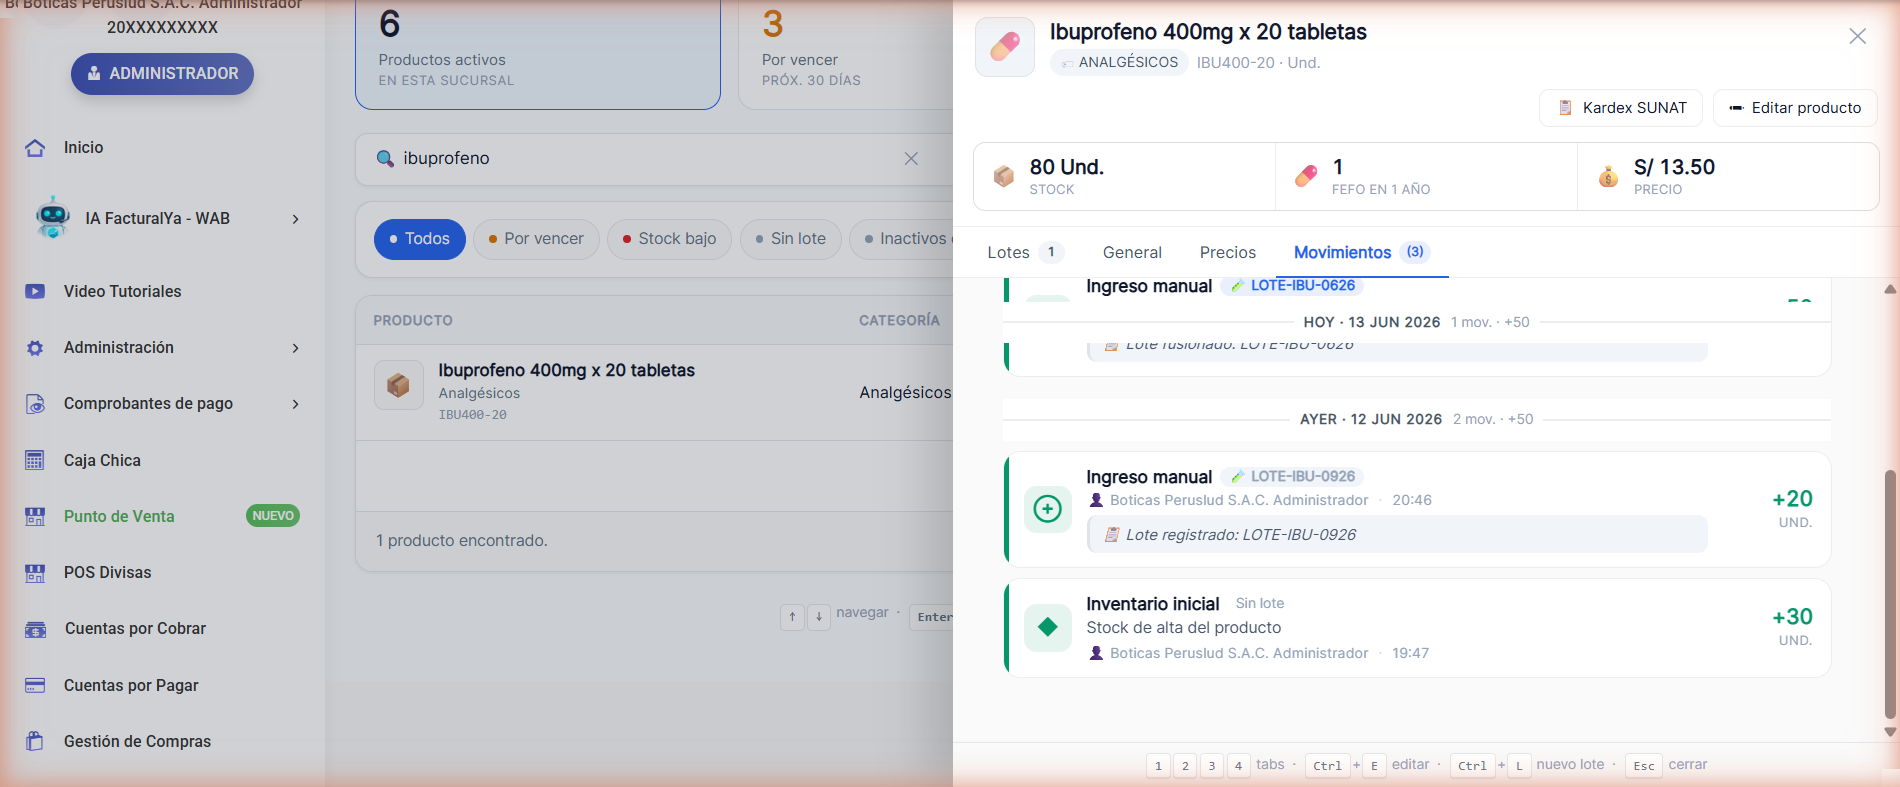Click the LOTE-IBU-0926 lot badge

click(1292, 477)
